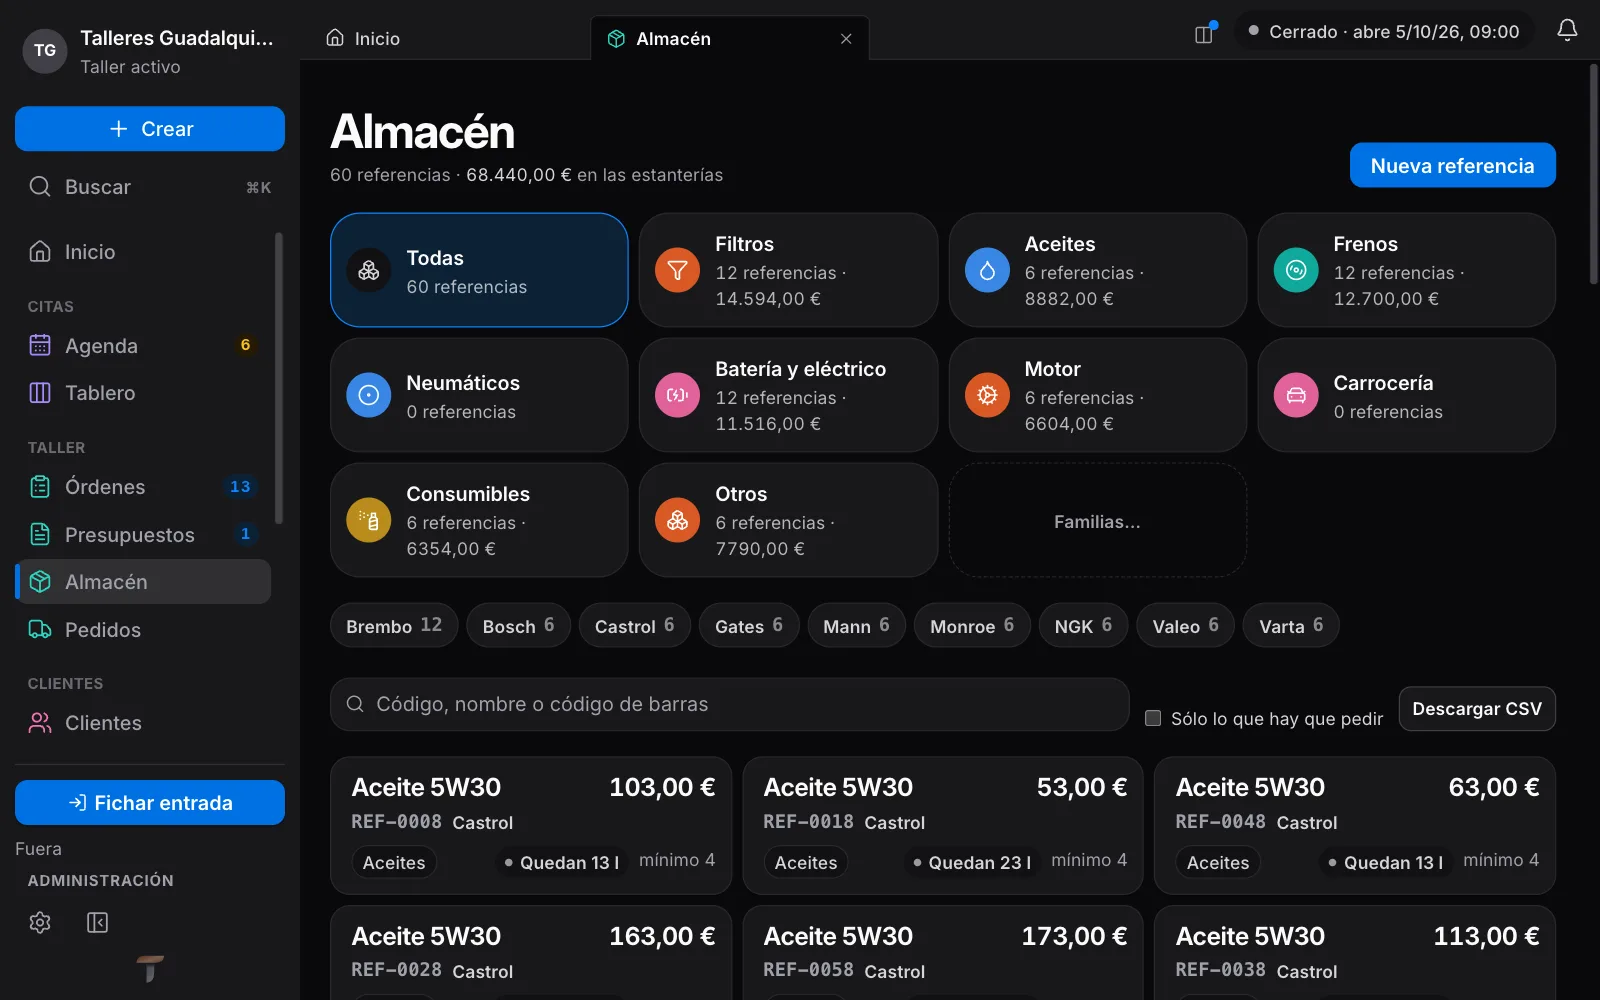Collapse sidebar with panel icon
Viewport: 1600px width, 1000px height.
click(x=97, y=922)
